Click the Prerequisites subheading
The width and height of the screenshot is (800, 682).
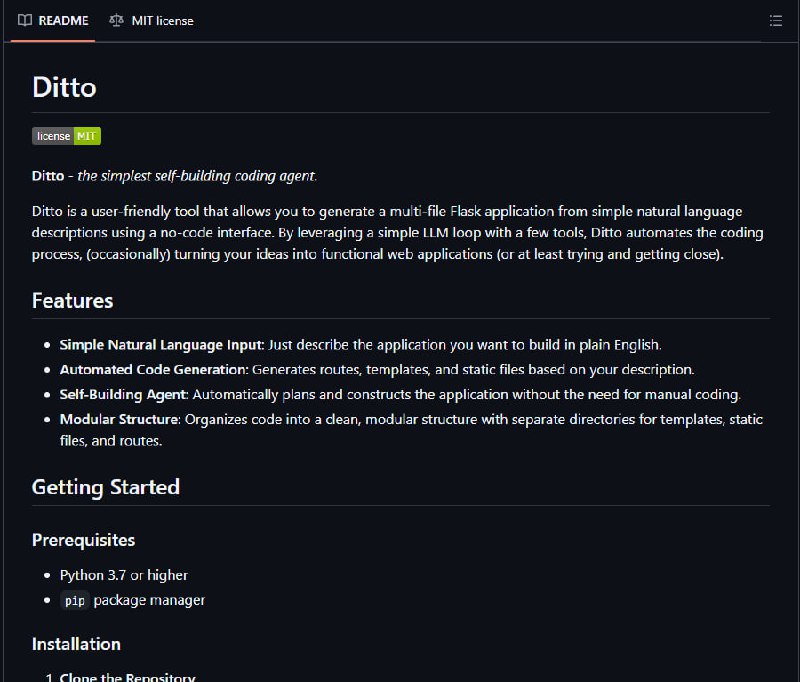point(83,540)
